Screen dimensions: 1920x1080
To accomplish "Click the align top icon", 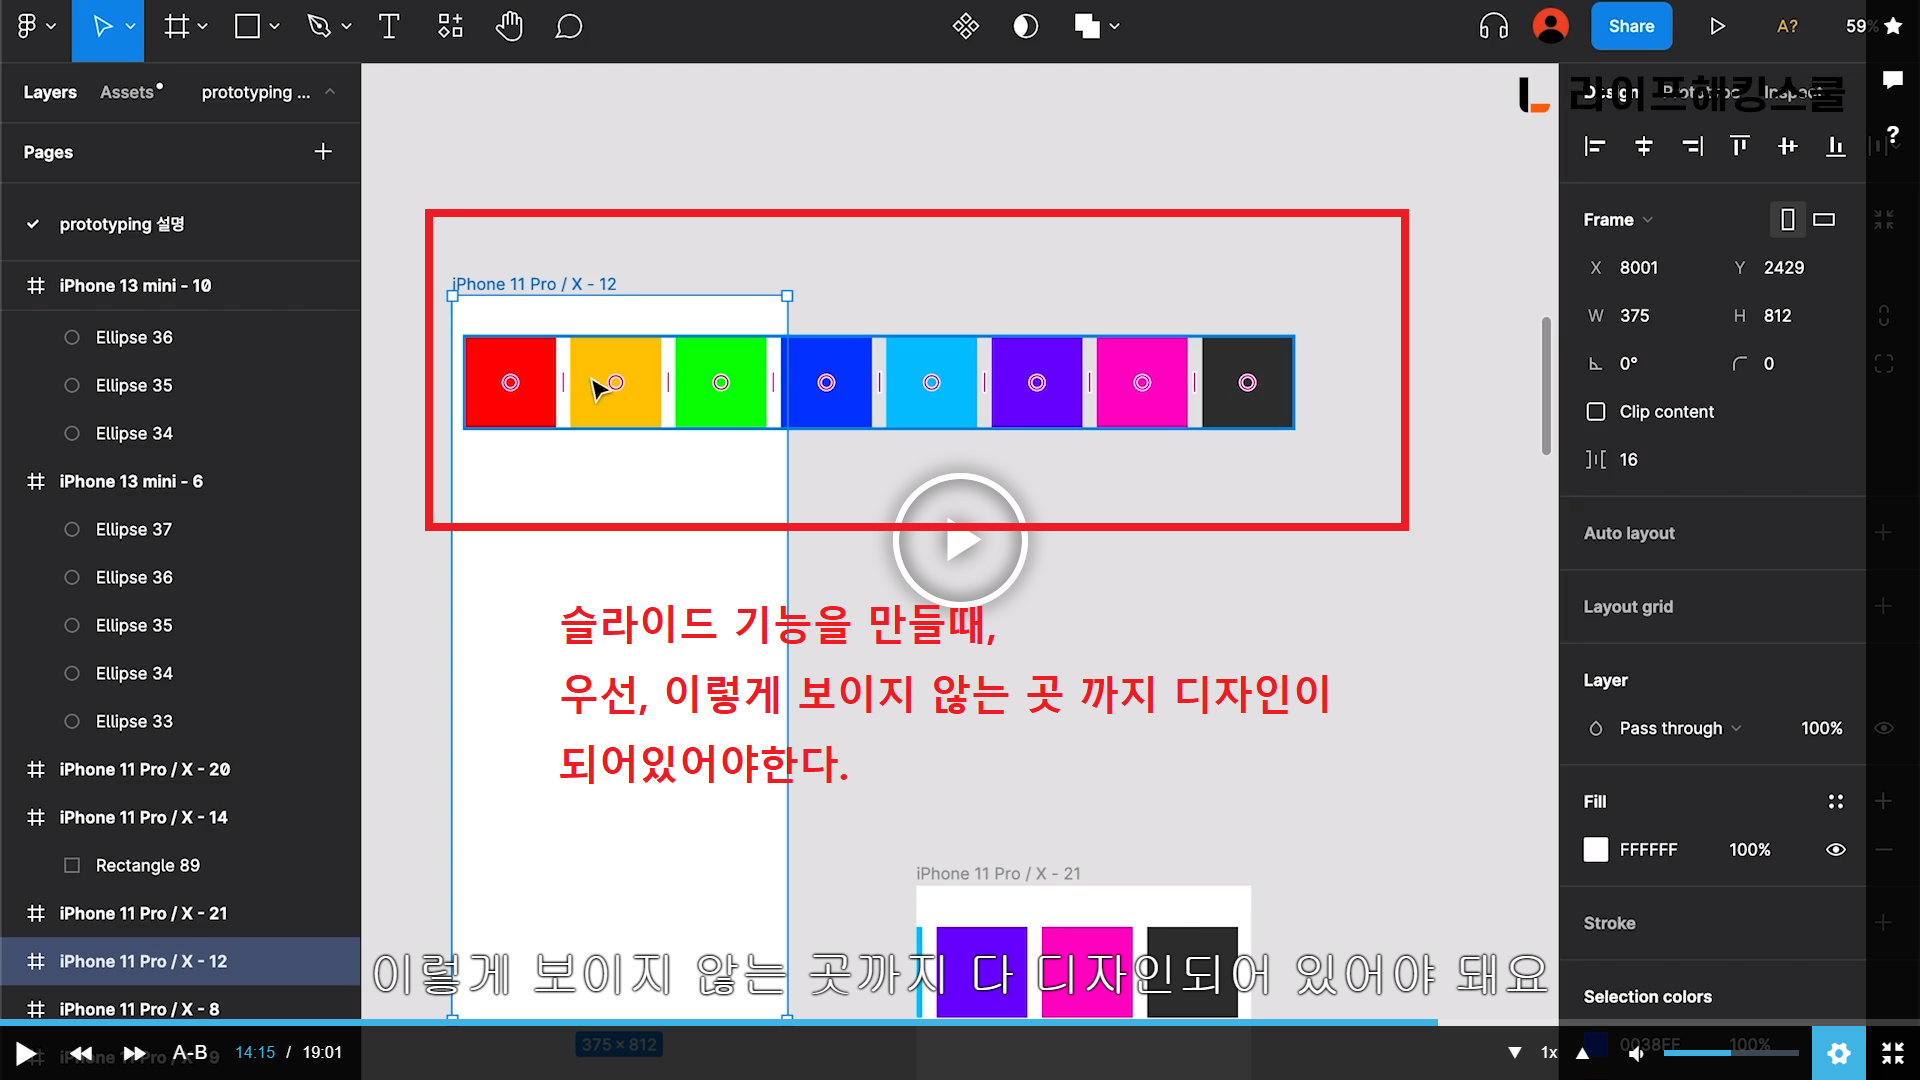I will click(1739, 147).
